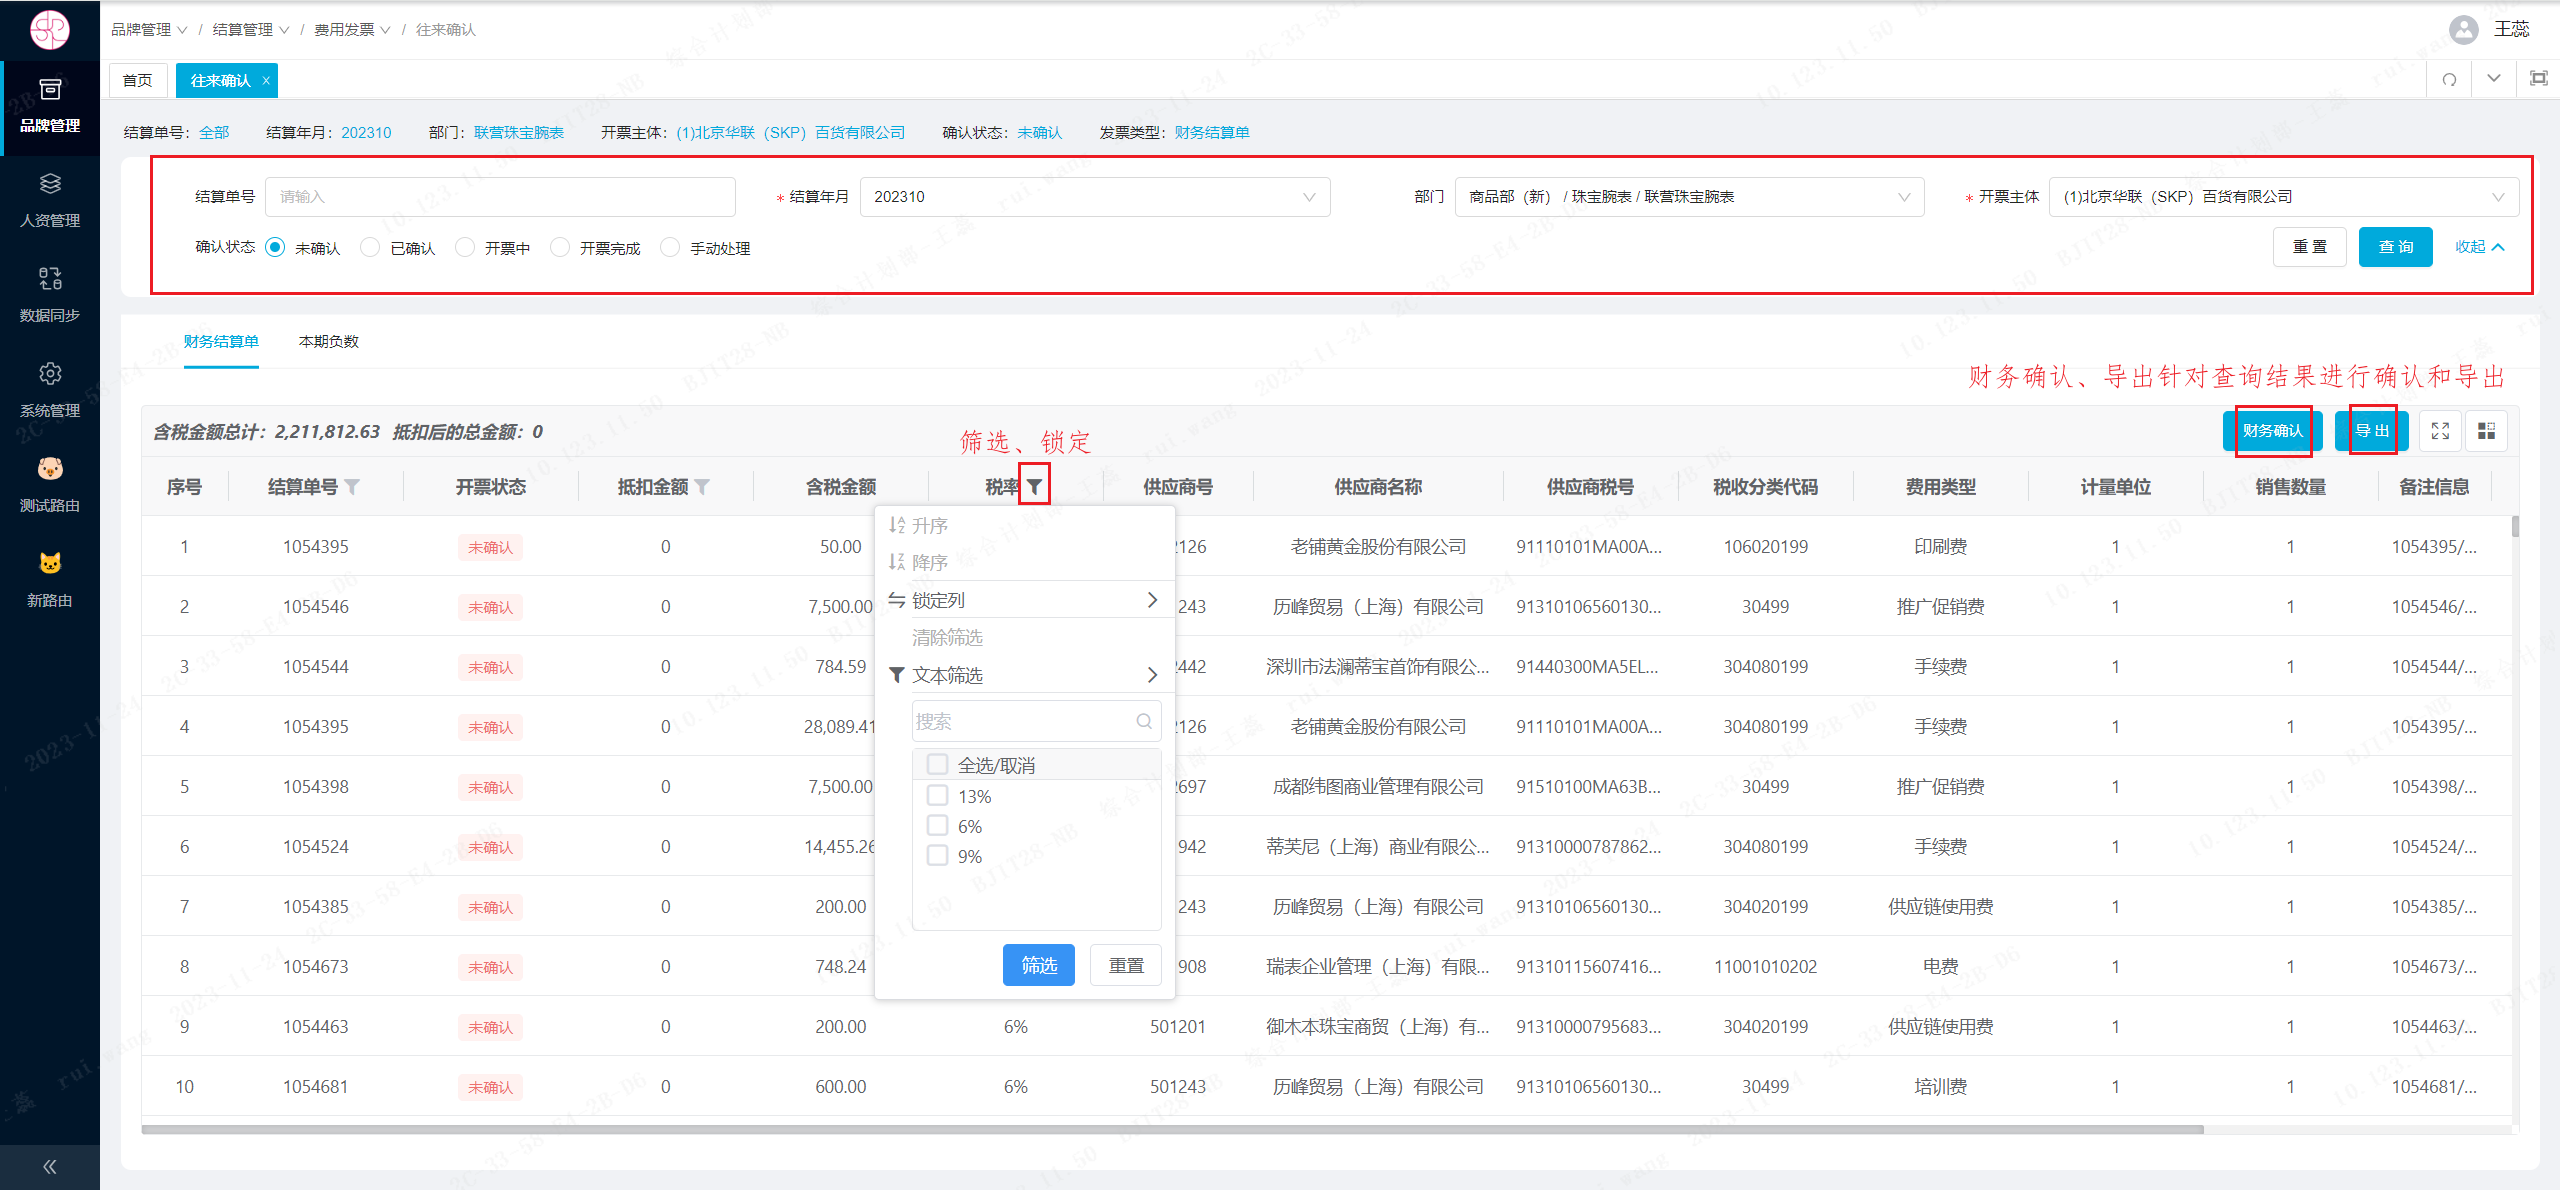Close the 往来确认 tab

[266, 81]
